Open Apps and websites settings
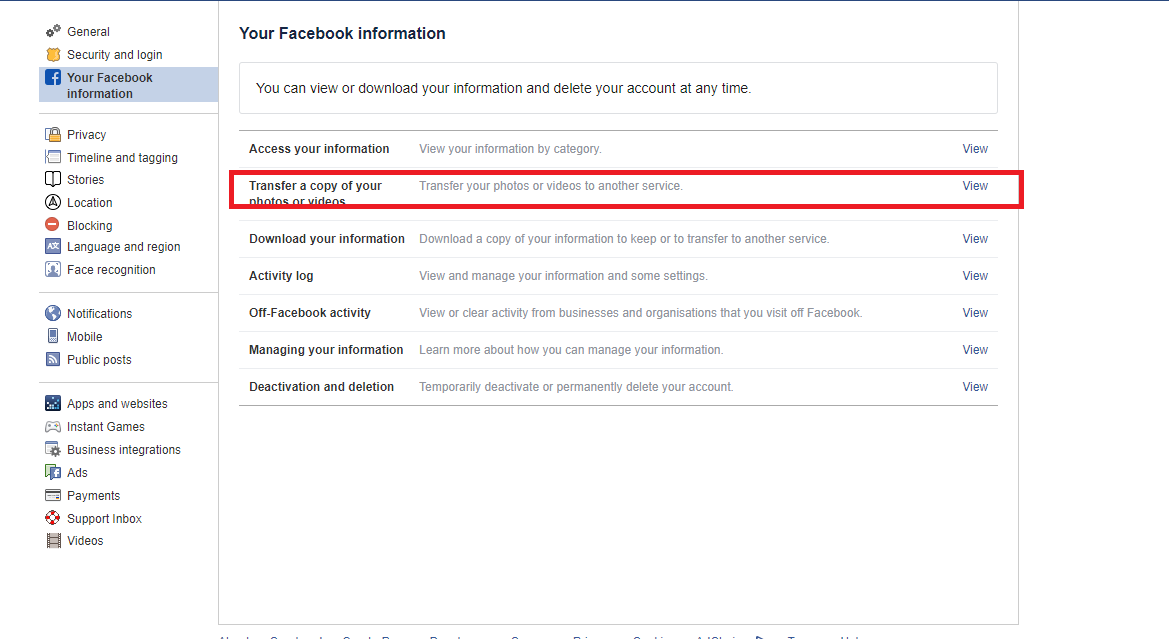The width and height of the screenshot is (1169, 639). [x=117, y=404]
